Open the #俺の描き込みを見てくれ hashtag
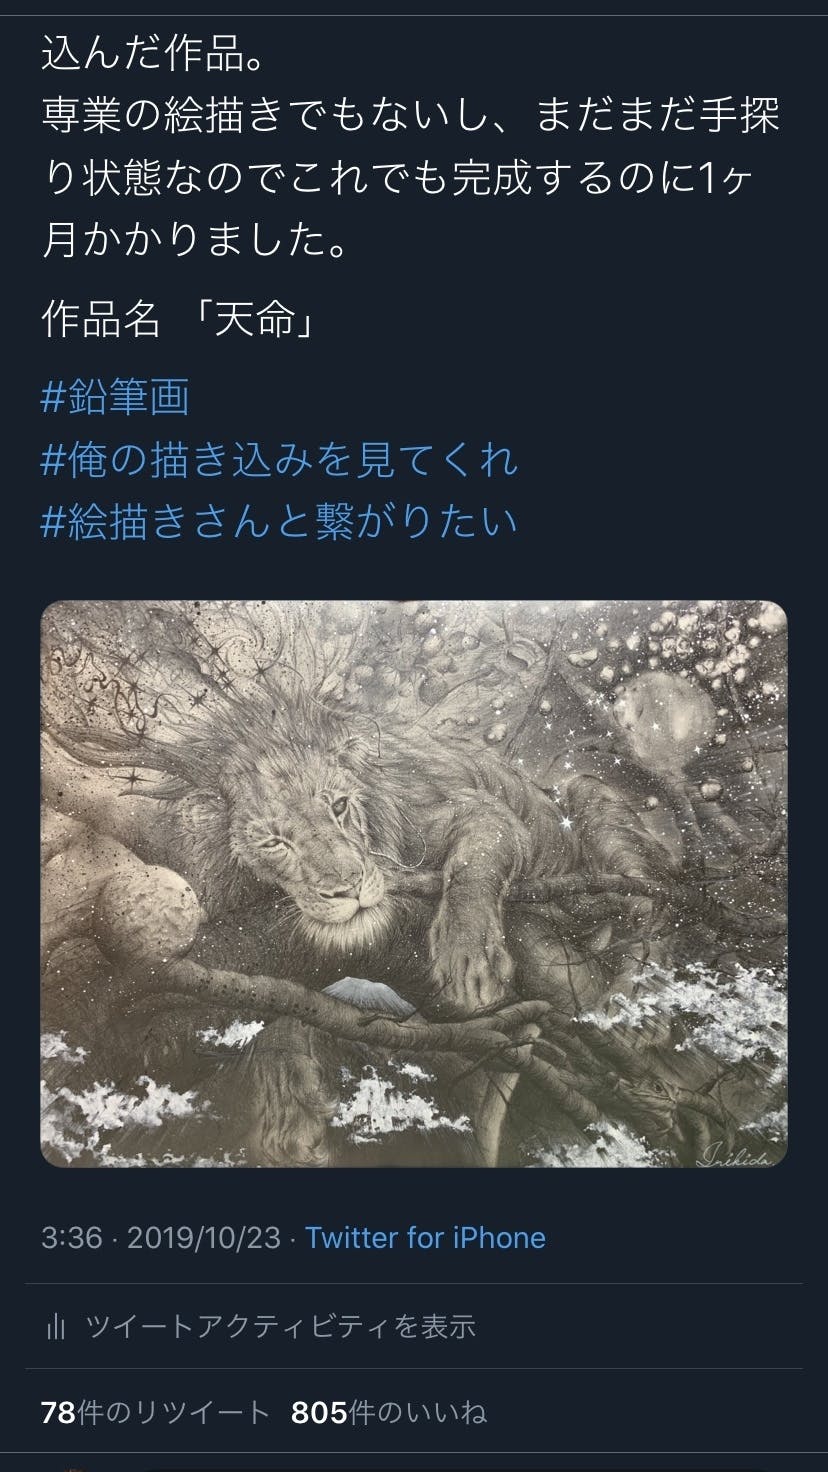 280,459
